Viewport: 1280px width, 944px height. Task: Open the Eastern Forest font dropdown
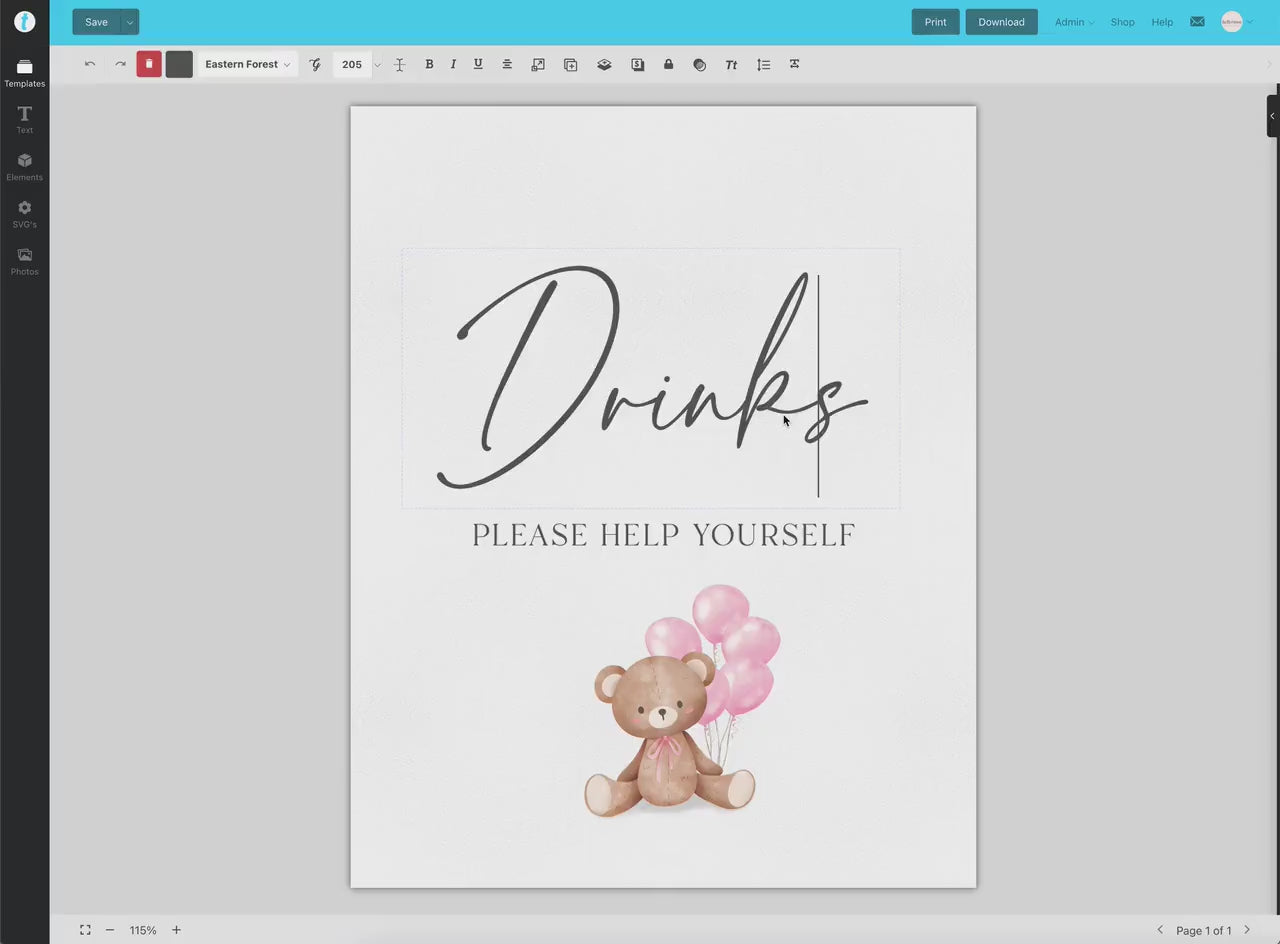point(247,64)
